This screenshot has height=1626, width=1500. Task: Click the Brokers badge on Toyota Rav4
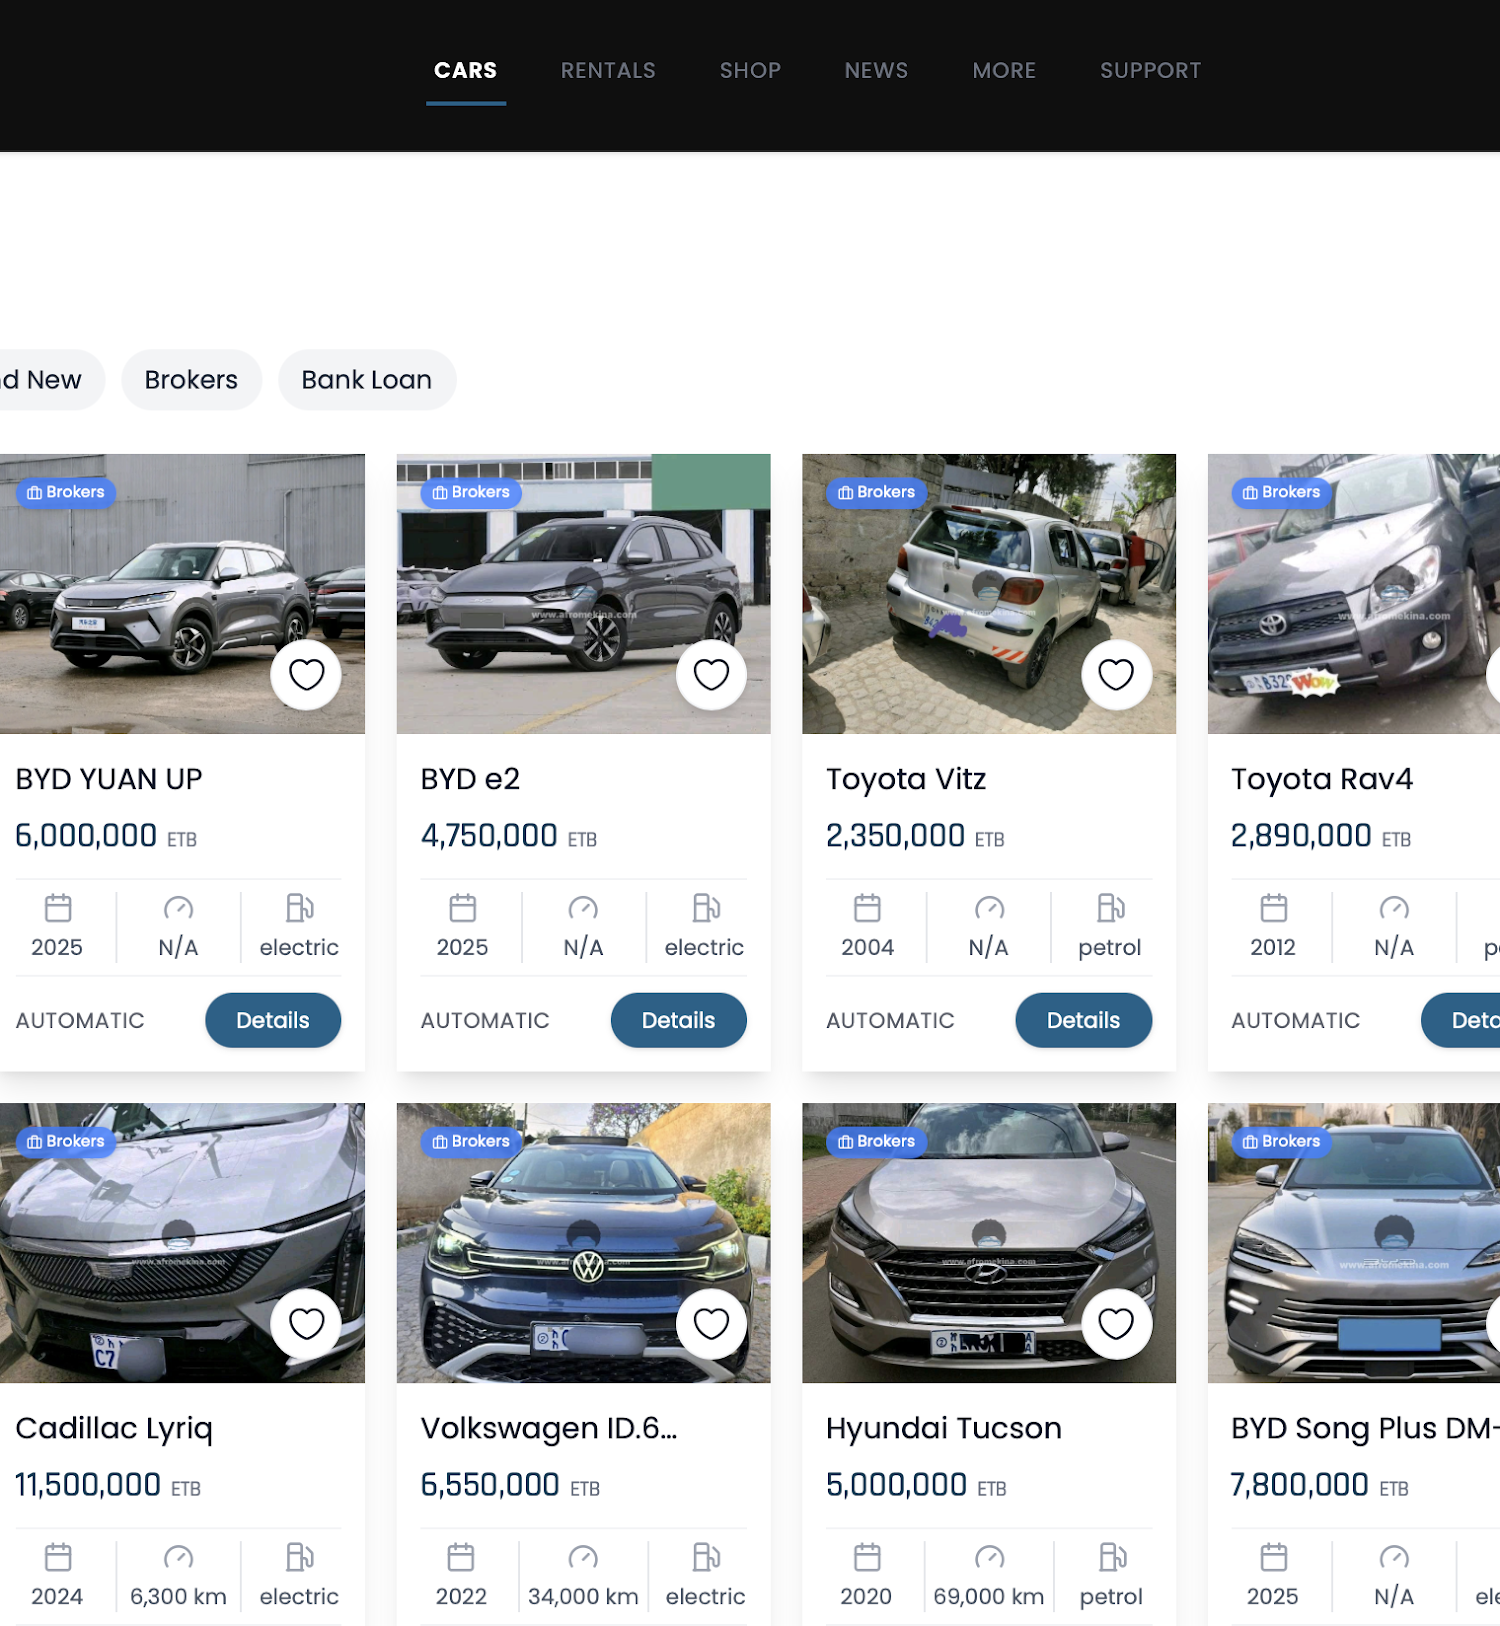[x=1281, y=492]
